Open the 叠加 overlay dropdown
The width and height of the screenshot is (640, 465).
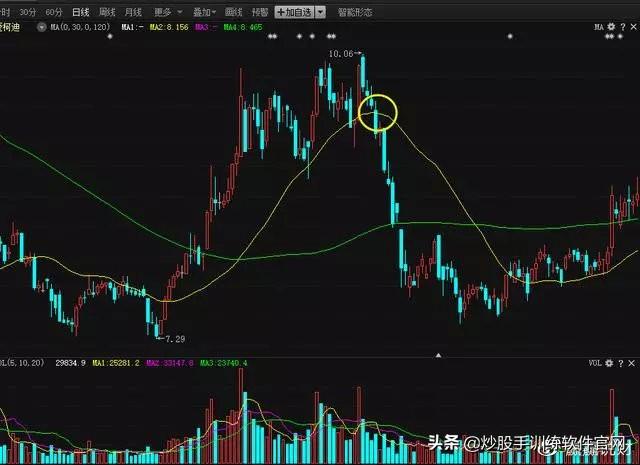click(204, 12)
